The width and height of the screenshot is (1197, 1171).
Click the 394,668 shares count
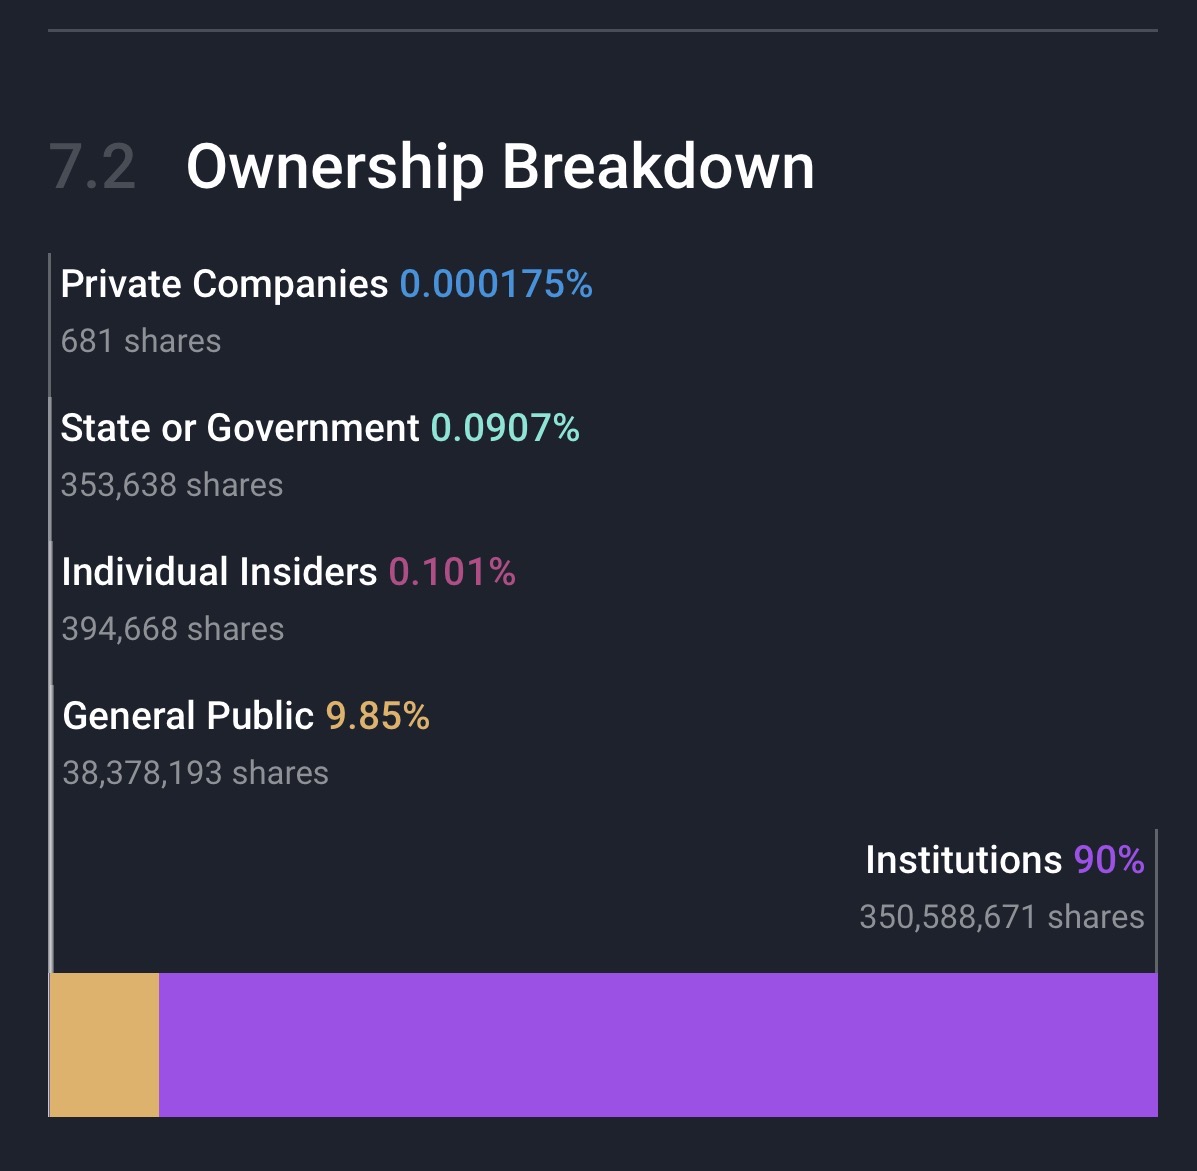pyautogui.click(x=173, y=629)
